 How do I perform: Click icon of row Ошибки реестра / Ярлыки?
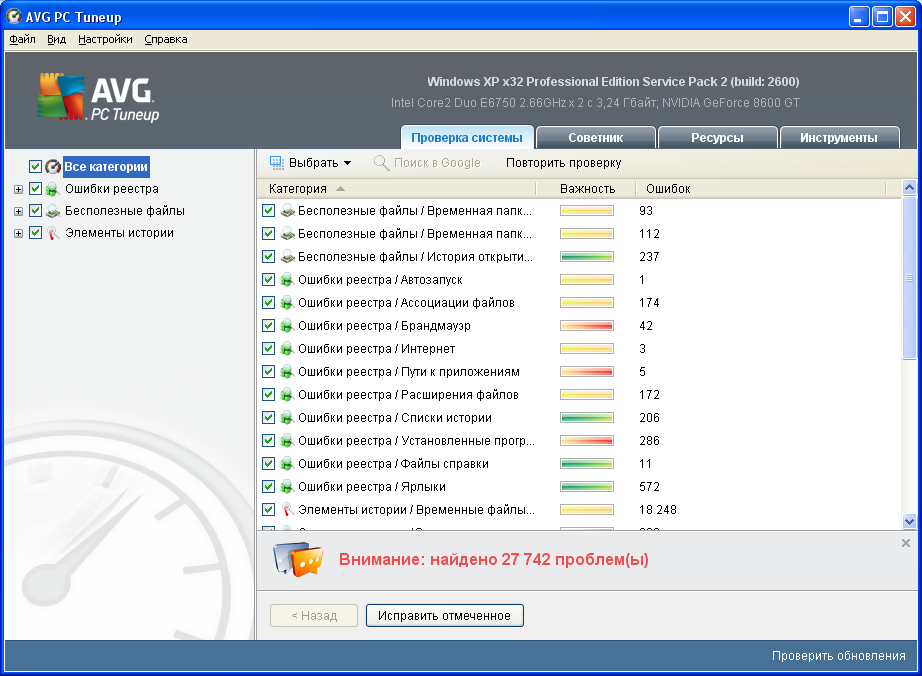287,487
